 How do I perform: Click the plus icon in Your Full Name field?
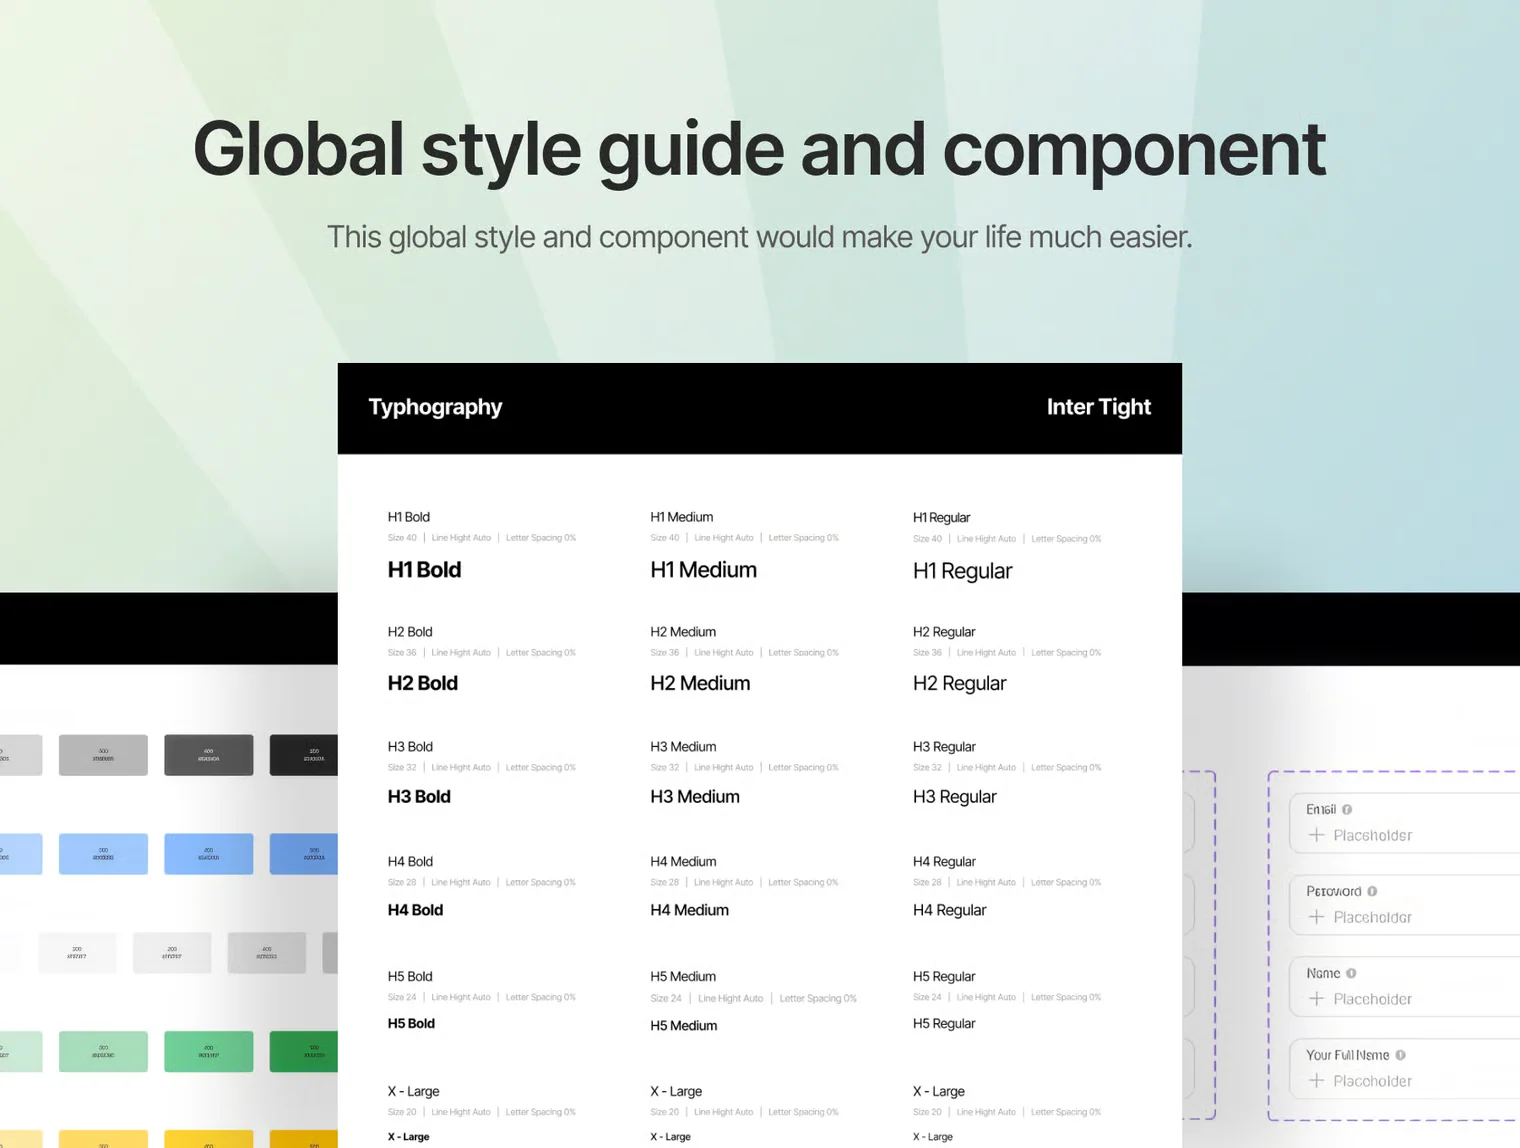click(1316, 1081)
